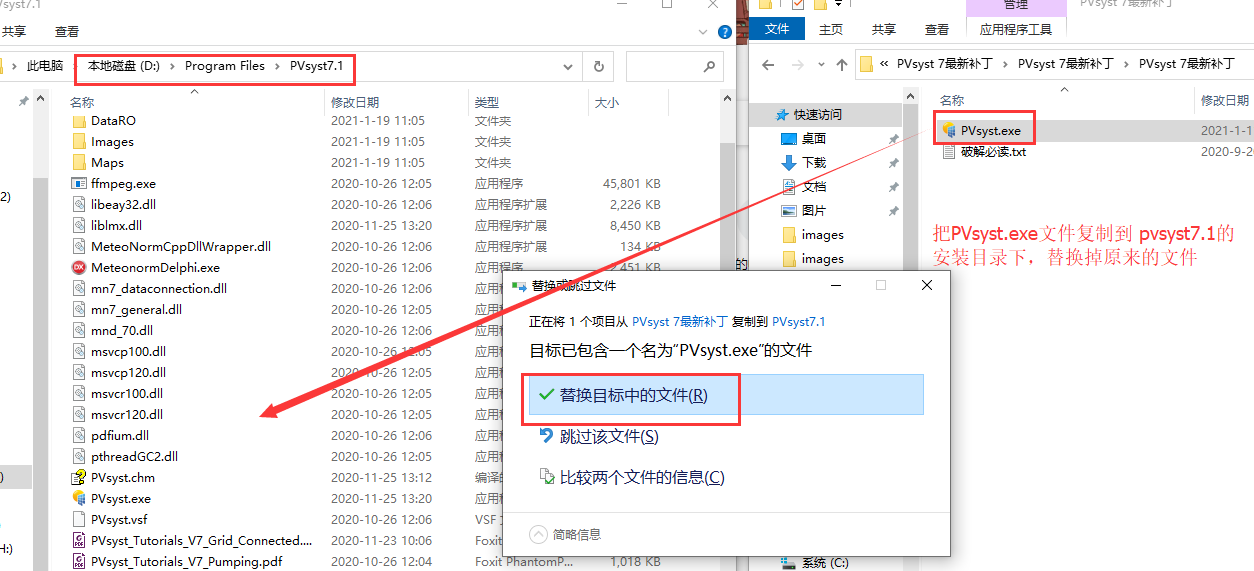Expand path after 本地磁盘 (D:) breadcrumb

172,66
